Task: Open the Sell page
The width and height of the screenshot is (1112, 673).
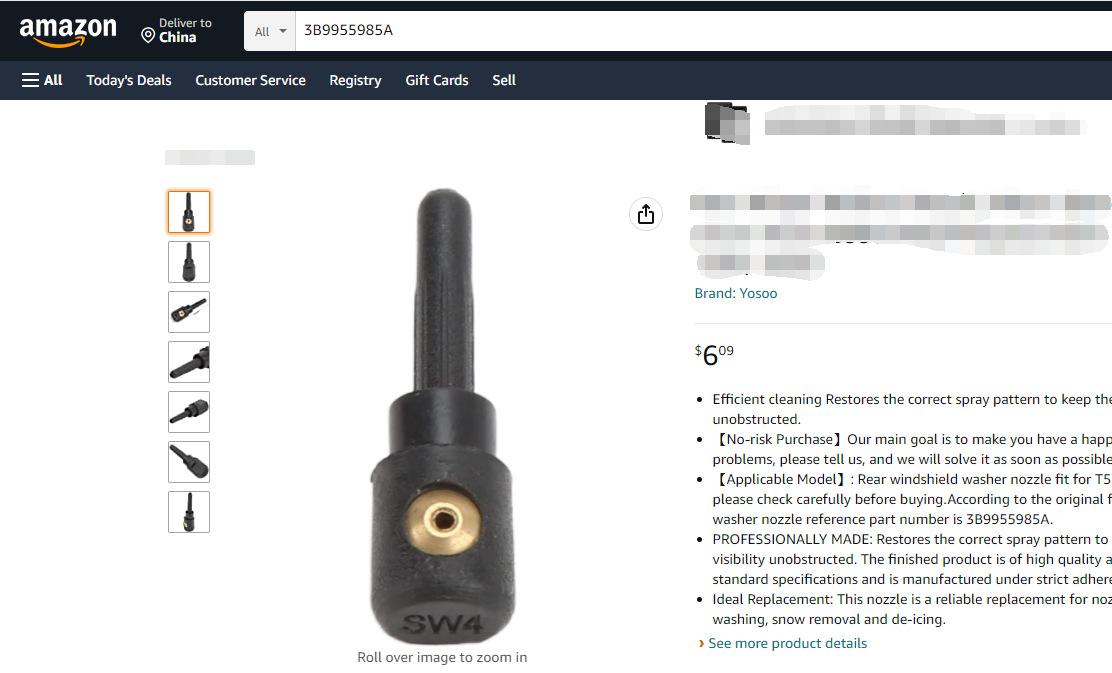Action: pyautogui.click(x=504, y=80)
